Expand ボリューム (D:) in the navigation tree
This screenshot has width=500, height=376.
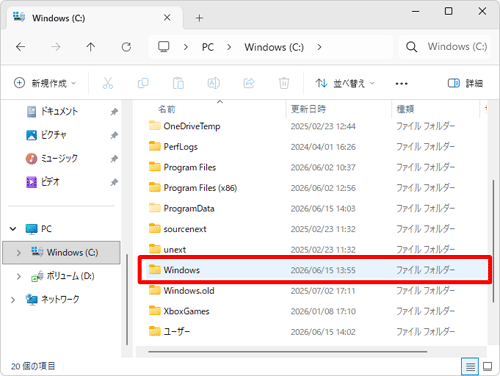tap(19, 276)
